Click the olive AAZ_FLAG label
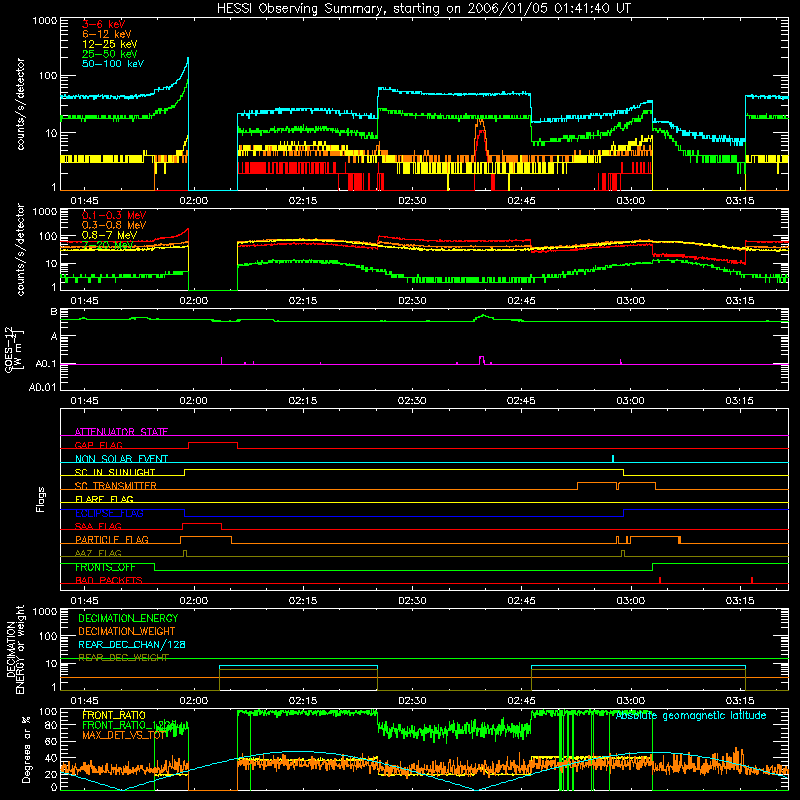The width and height of the screenshot is (800, 800). click(x=98, y=553)
